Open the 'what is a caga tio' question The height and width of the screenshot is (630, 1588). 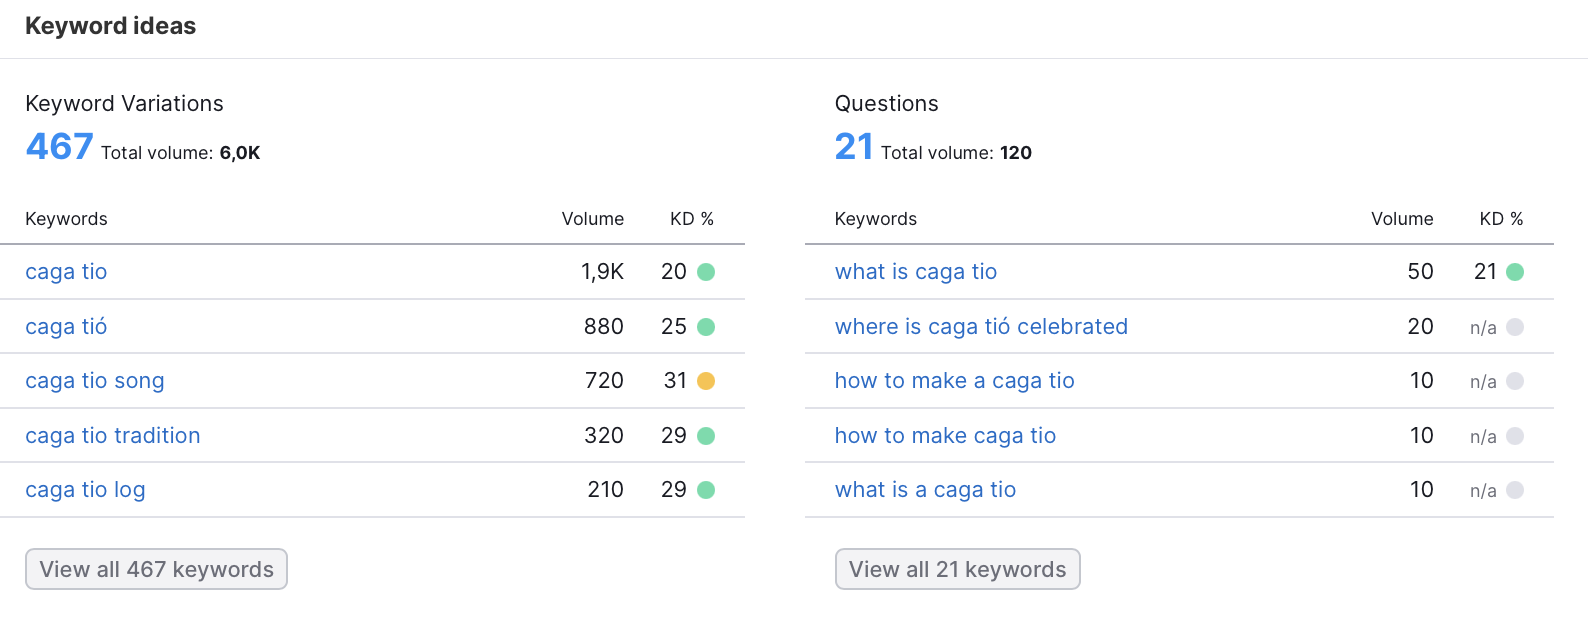(x=925, y=490)
